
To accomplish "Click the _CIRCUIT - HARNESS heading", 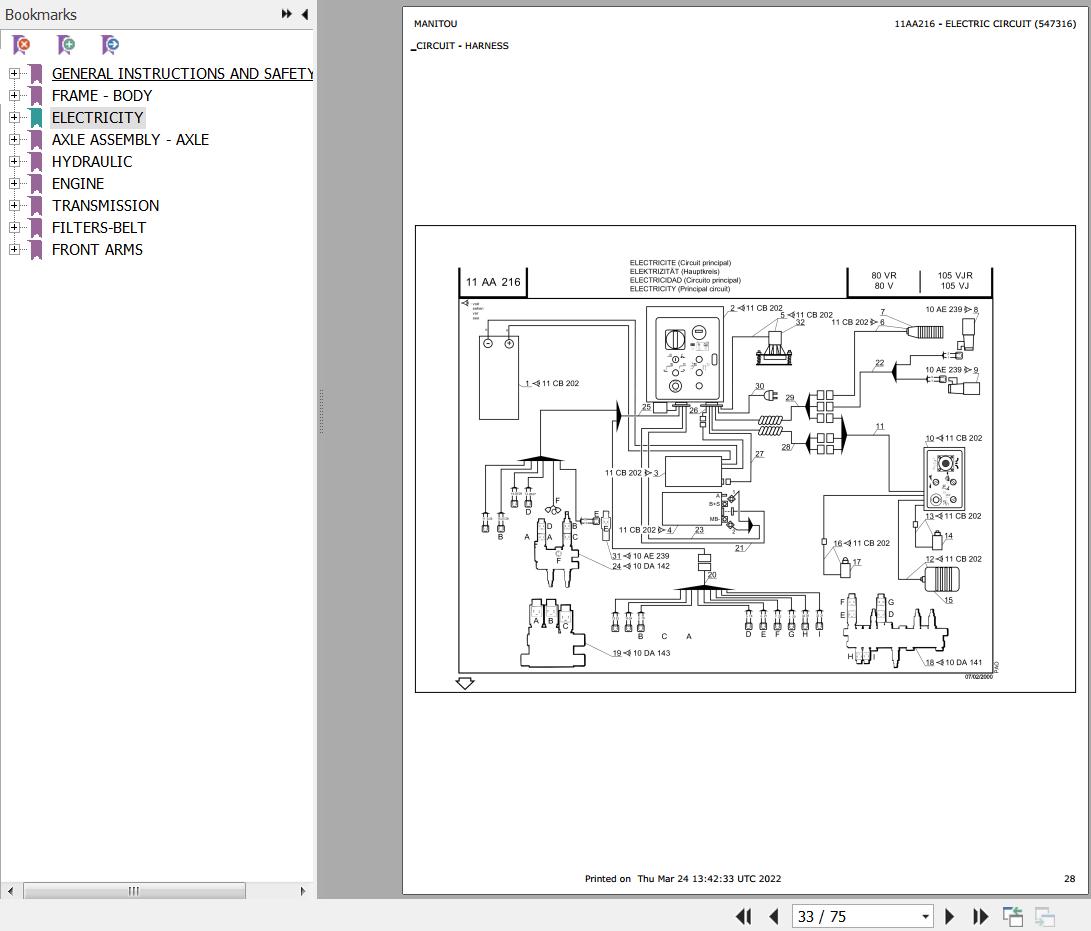I will 460,46.
